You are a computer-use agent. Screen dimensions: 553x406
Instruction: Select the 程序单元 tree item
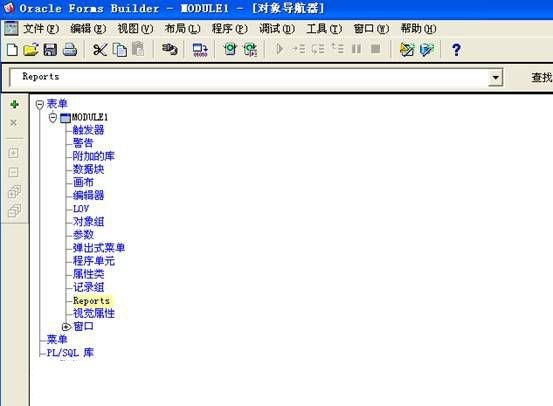tap(94, 261)
